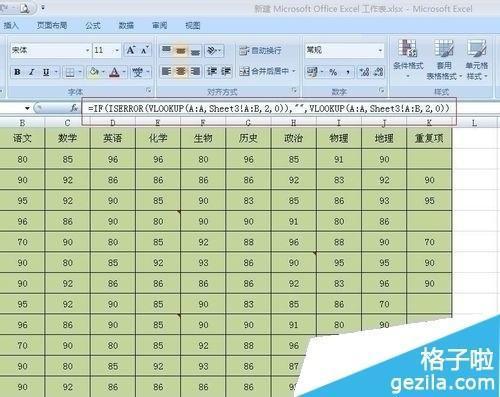Toggle bold formatting
Screen dimensions: 500x397
coord(17,72)
